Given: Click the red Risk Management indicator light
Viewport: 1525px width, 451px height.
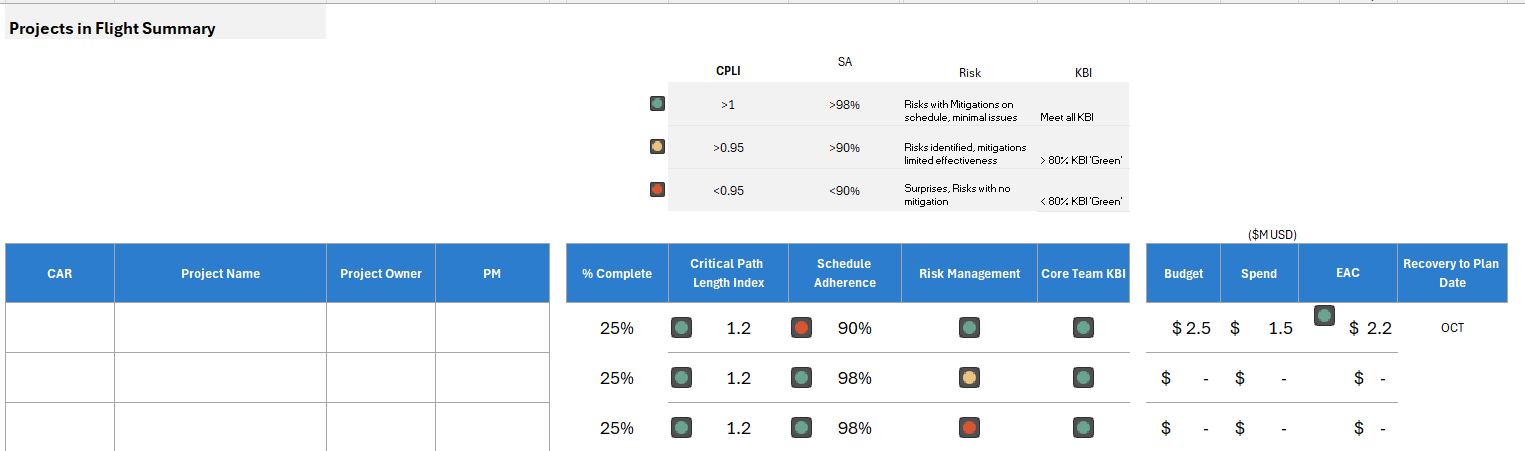Looking at the screenshot, I should click(x=969, y=427).
